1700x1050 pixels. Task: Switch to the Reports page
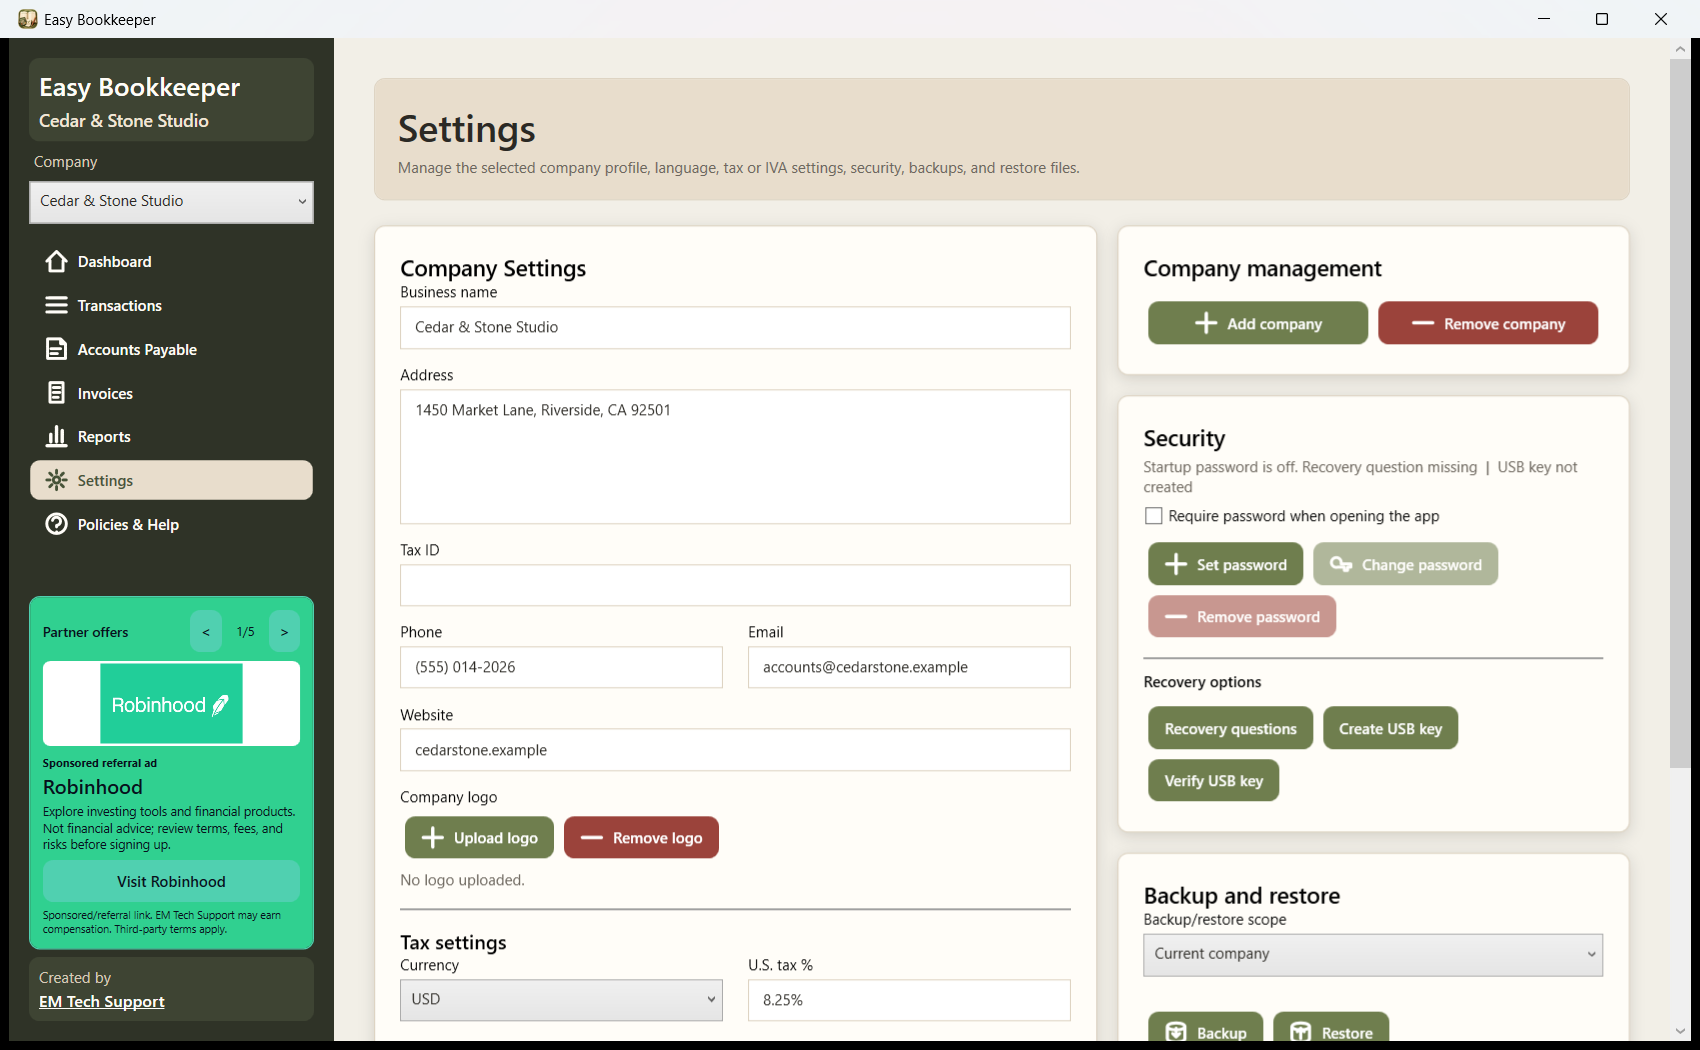[171, 436]
